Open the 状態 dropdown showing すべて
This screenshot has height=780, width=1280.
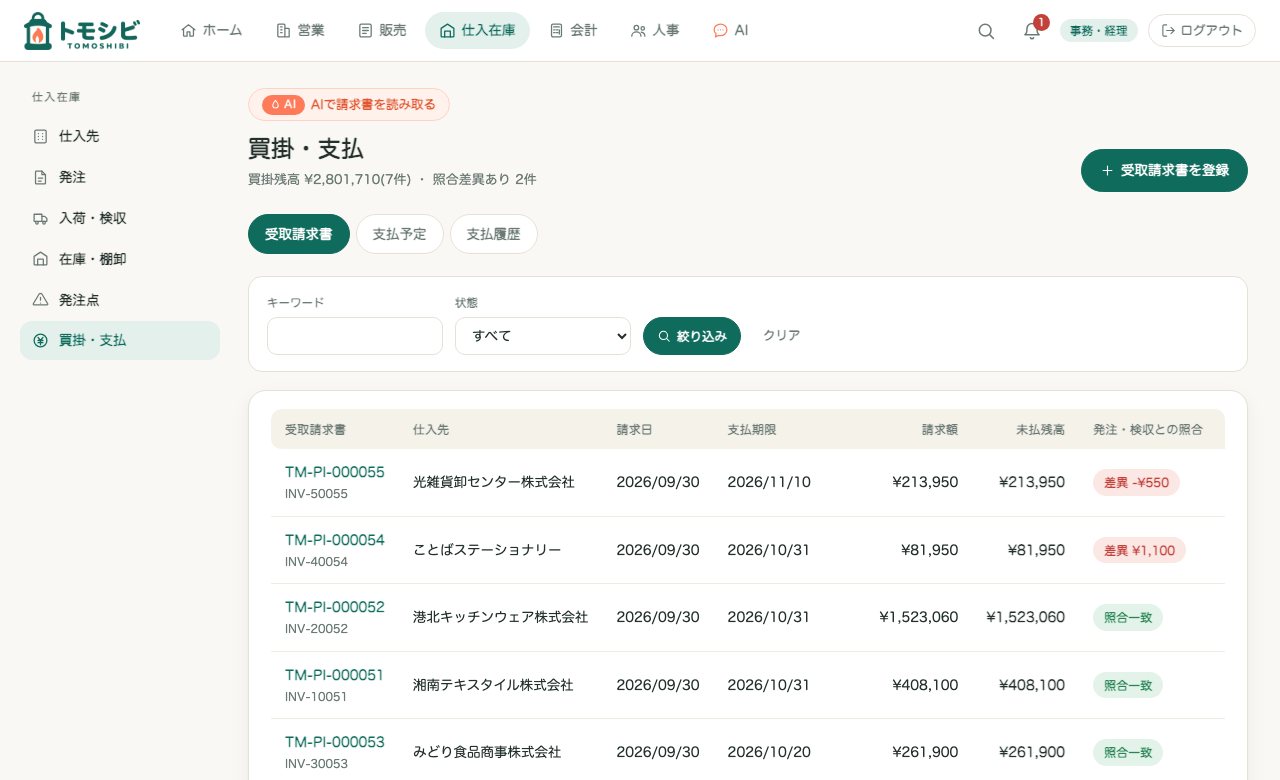[x=543, y=336]
